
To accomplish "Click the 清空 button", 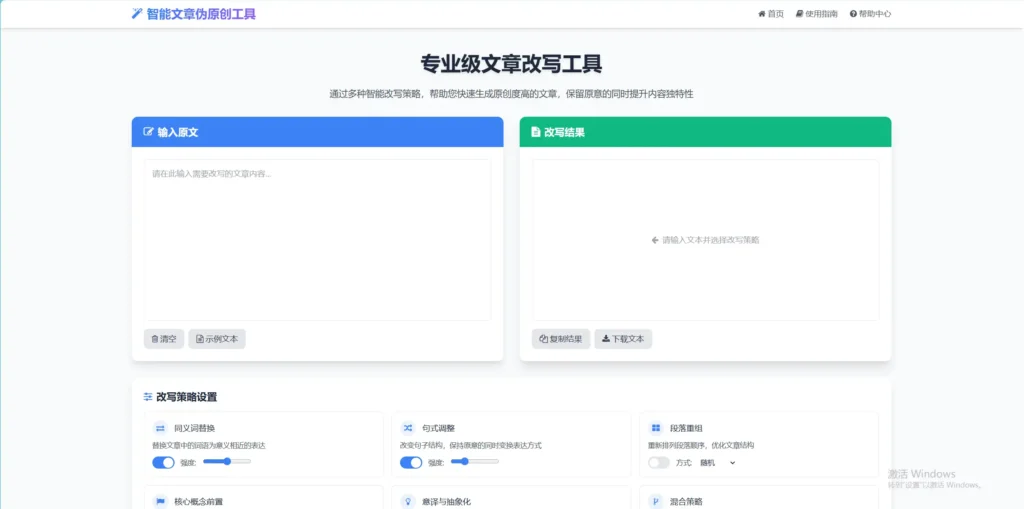I will pyautogui.click(x=164, y=339).
